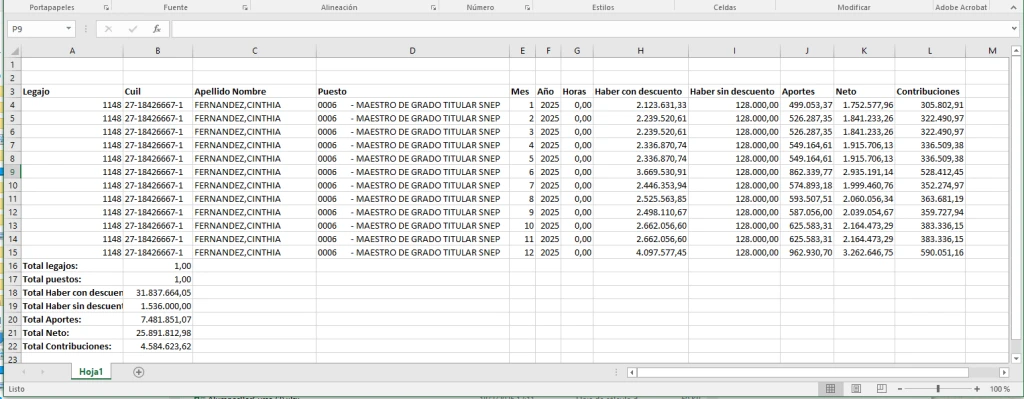Switch to Page Break Preview icon
This screenshot has width=1024, height=399.
pos(881,389)
